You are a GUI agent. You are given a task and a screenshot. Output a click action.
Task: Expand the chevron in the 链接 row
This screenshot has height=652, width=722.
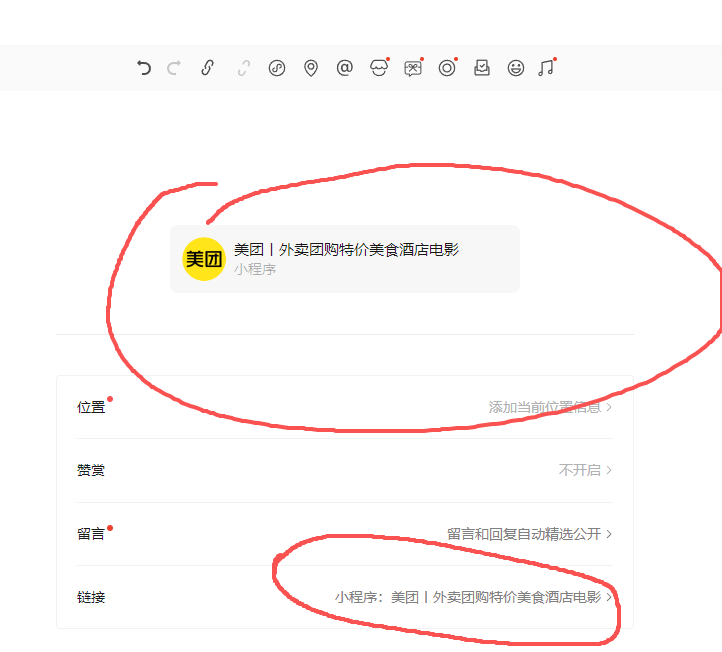click(x=609, y=597)
